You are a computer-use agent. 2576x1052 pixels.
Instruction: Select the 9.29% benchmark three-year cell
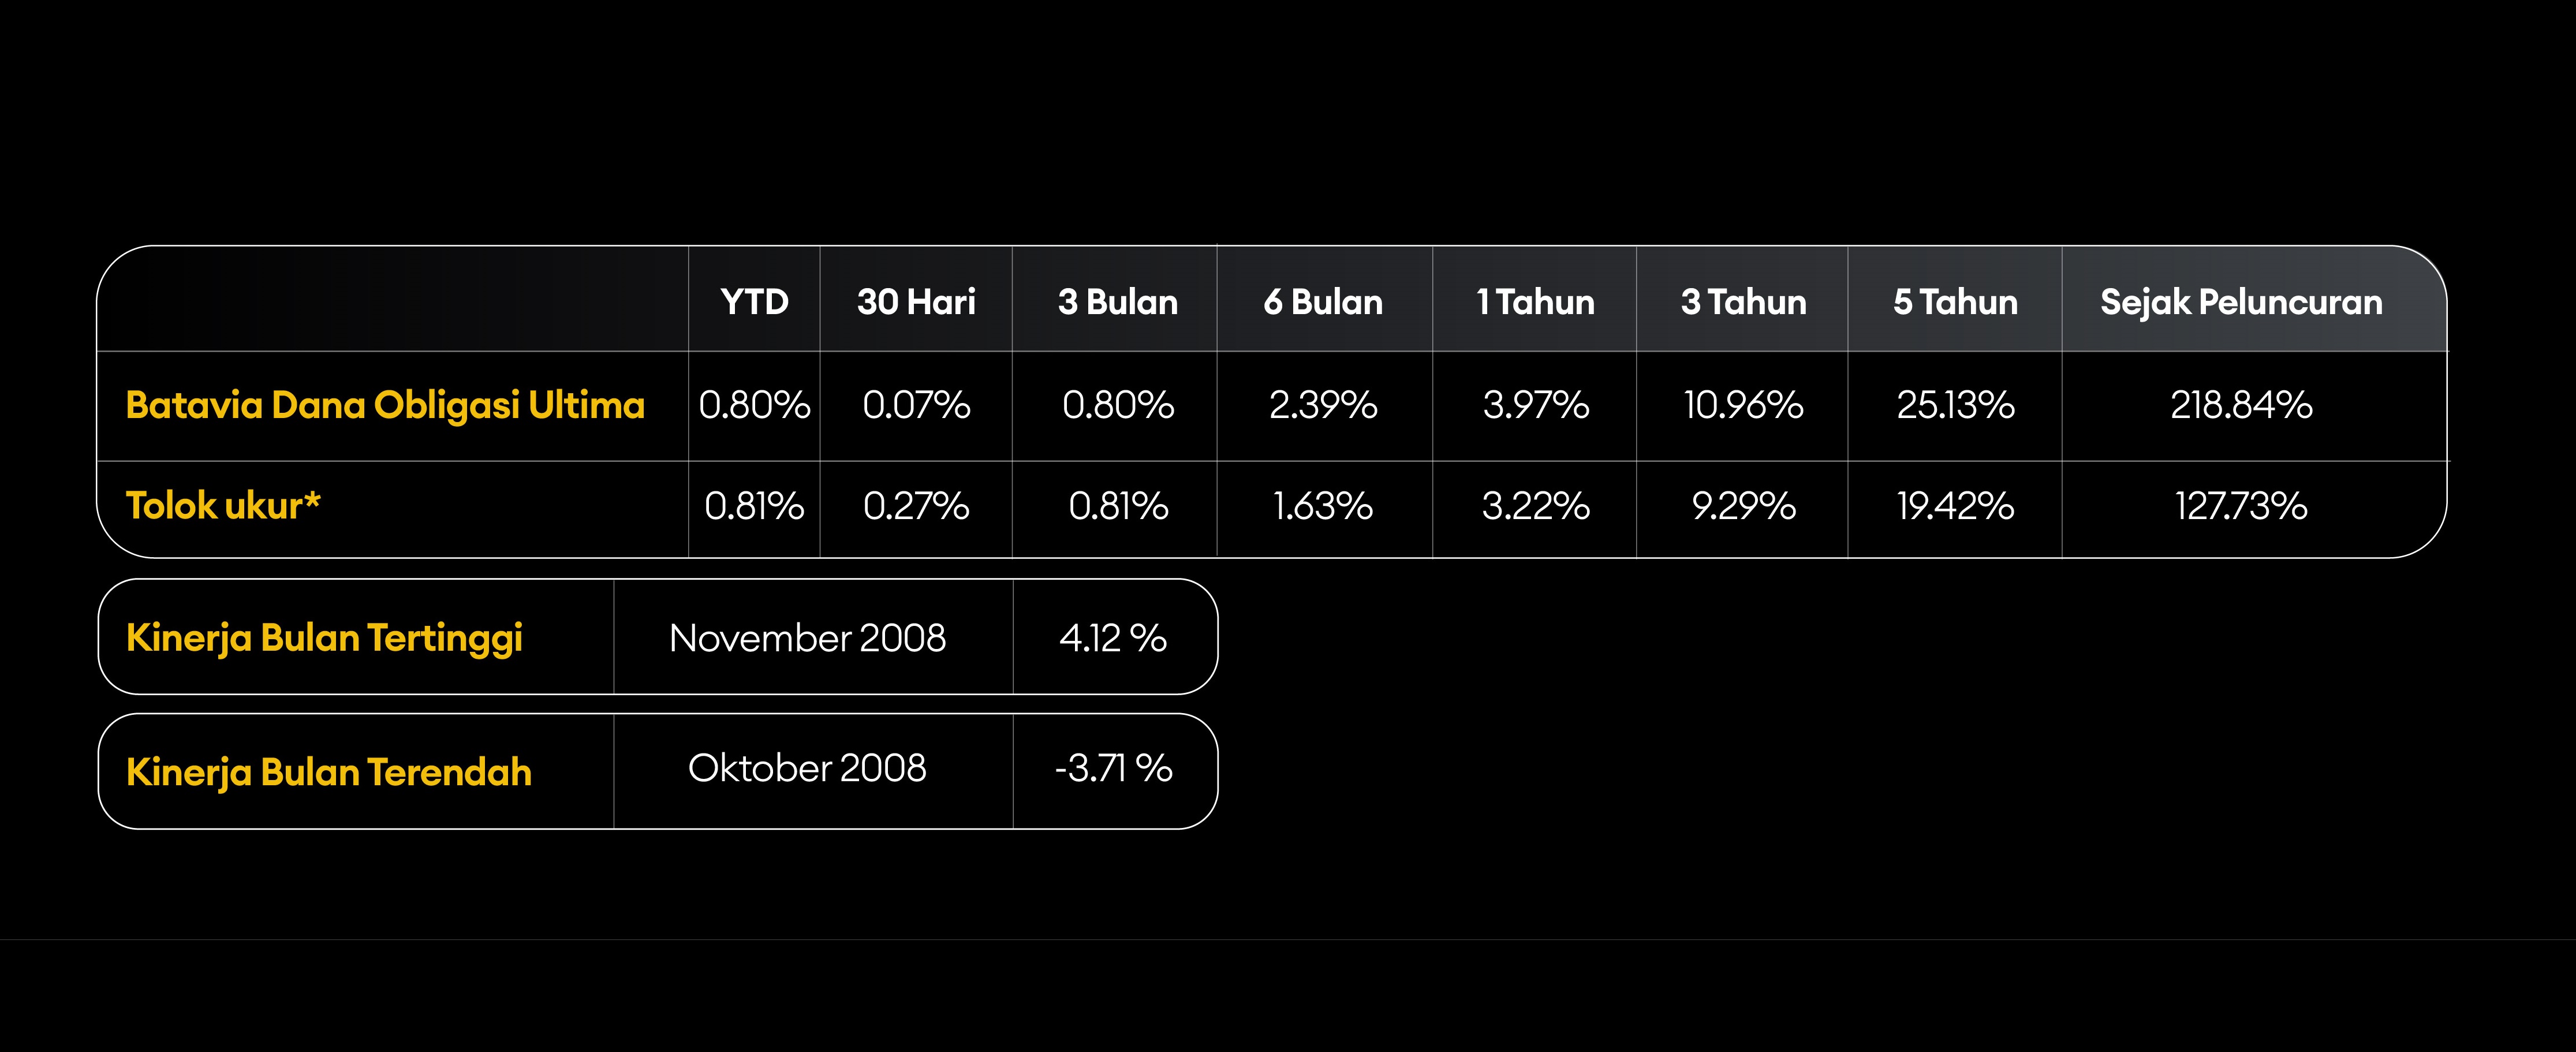point(1743,506)
